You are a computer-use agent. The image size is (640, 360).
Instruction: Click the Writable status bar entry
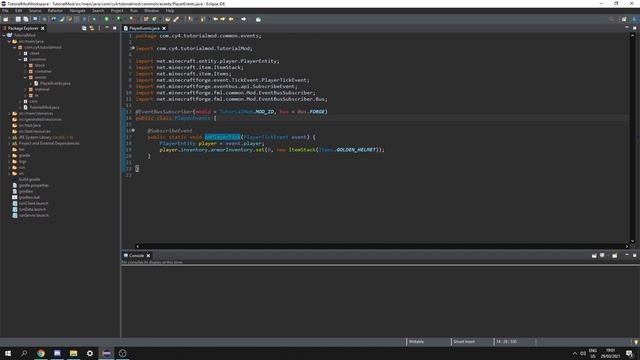(x=416, y=342)
